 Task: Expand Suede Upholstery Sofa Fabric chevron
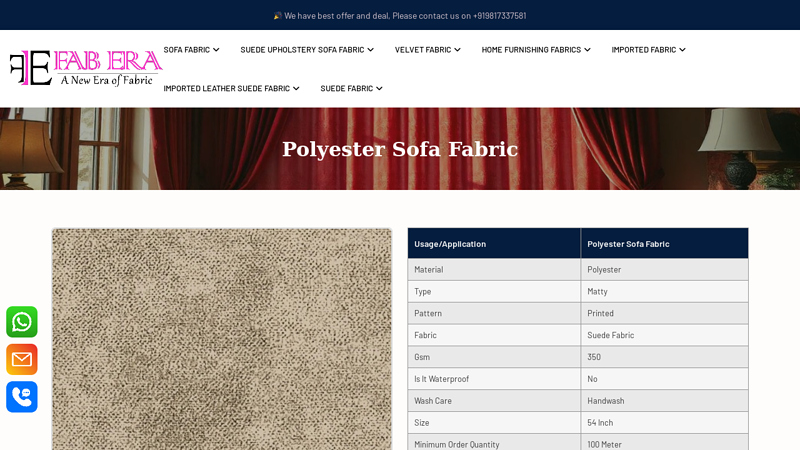[x=370, y=50]
